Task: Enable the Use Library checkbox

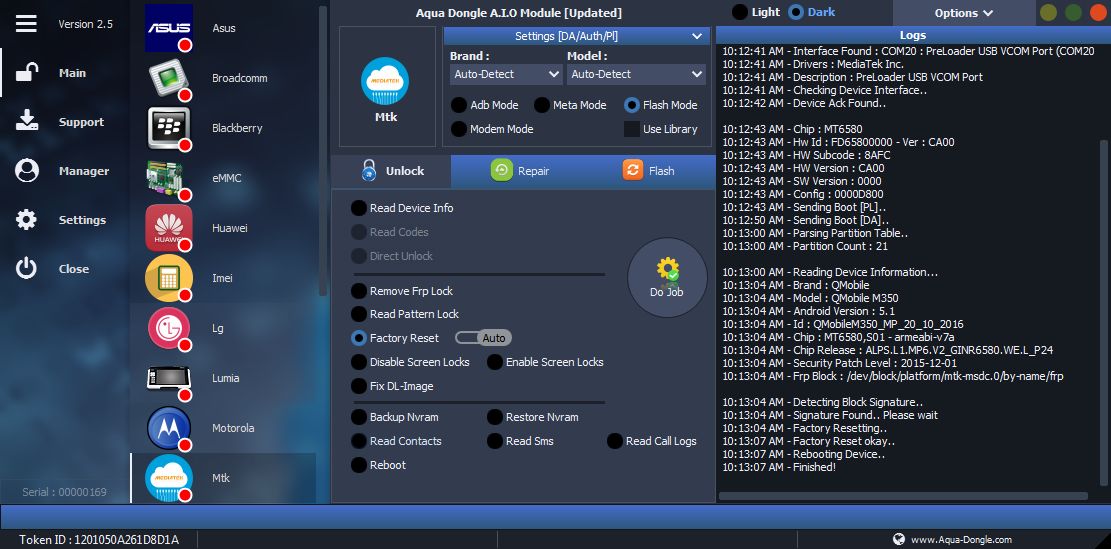Action: point(632,129)
